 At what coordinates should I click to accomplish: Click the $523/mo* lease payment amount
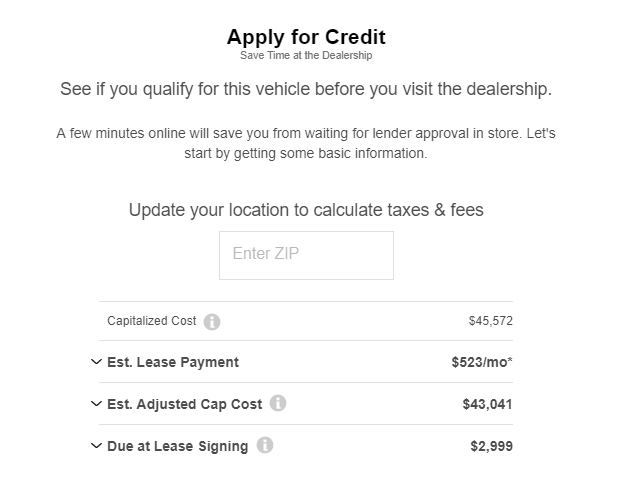(482, 362)
